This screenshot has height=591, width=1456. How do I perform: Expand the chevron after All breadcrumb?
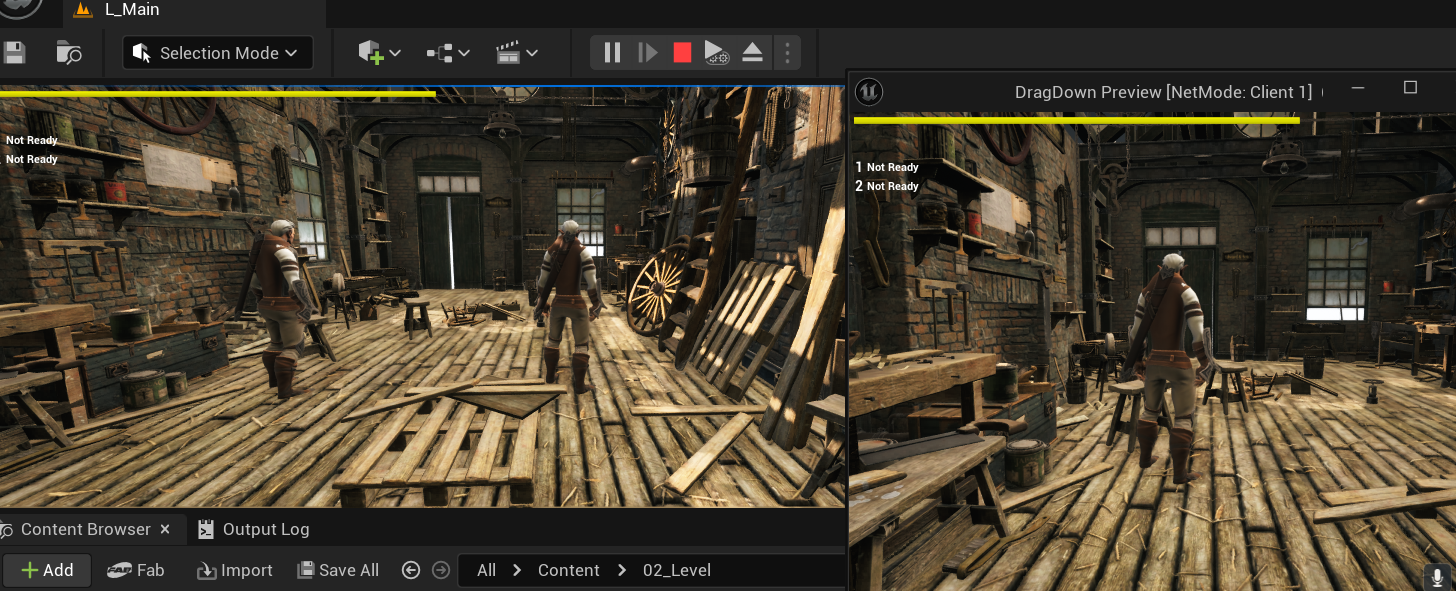(x=517, y=570)
